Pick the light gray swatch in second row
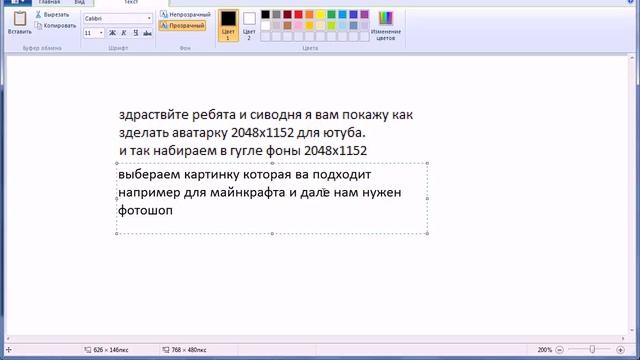 (x=276, y=26)
